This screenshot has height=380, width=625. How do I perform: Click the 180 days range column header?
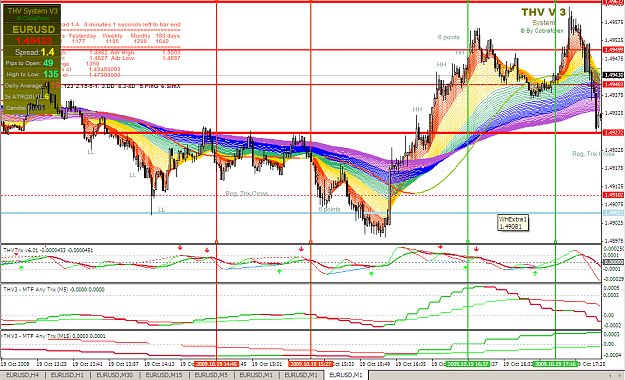click(x=168, y=35)
